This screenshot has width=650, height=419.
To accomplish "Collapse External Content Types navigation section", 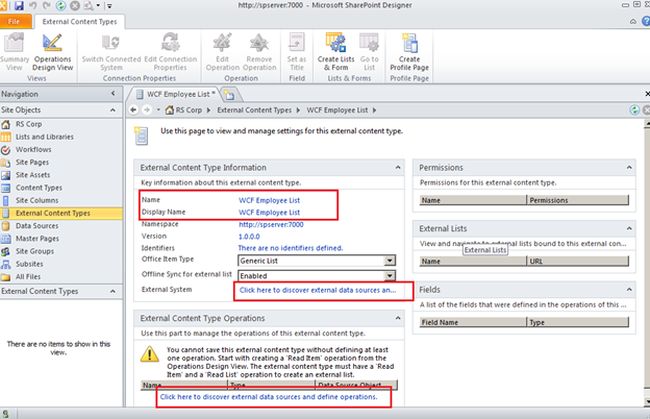I will point(113,291).
